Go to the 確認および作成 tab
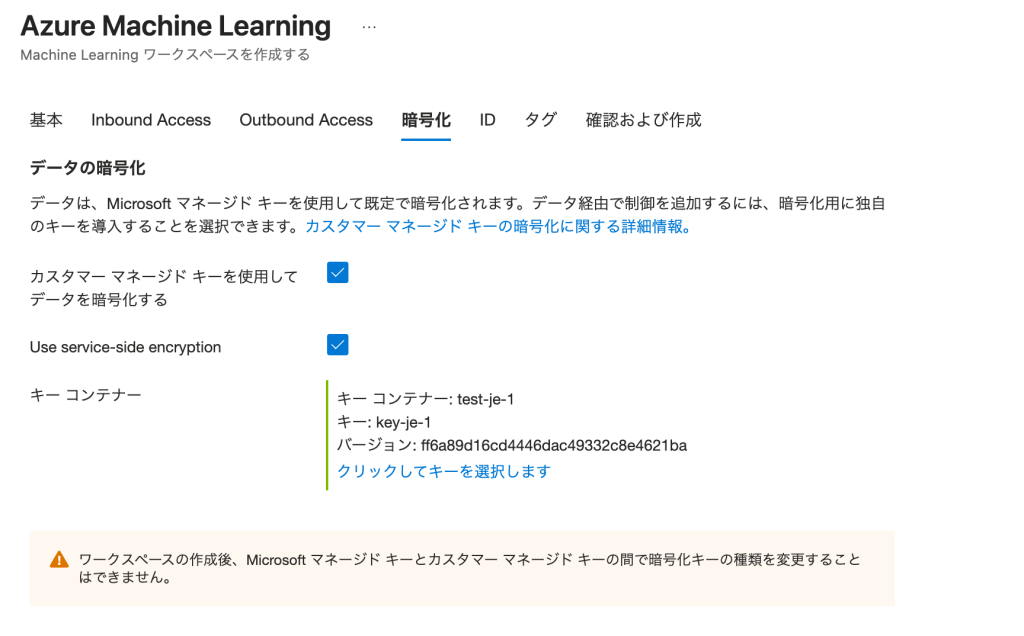 (643, 120)
